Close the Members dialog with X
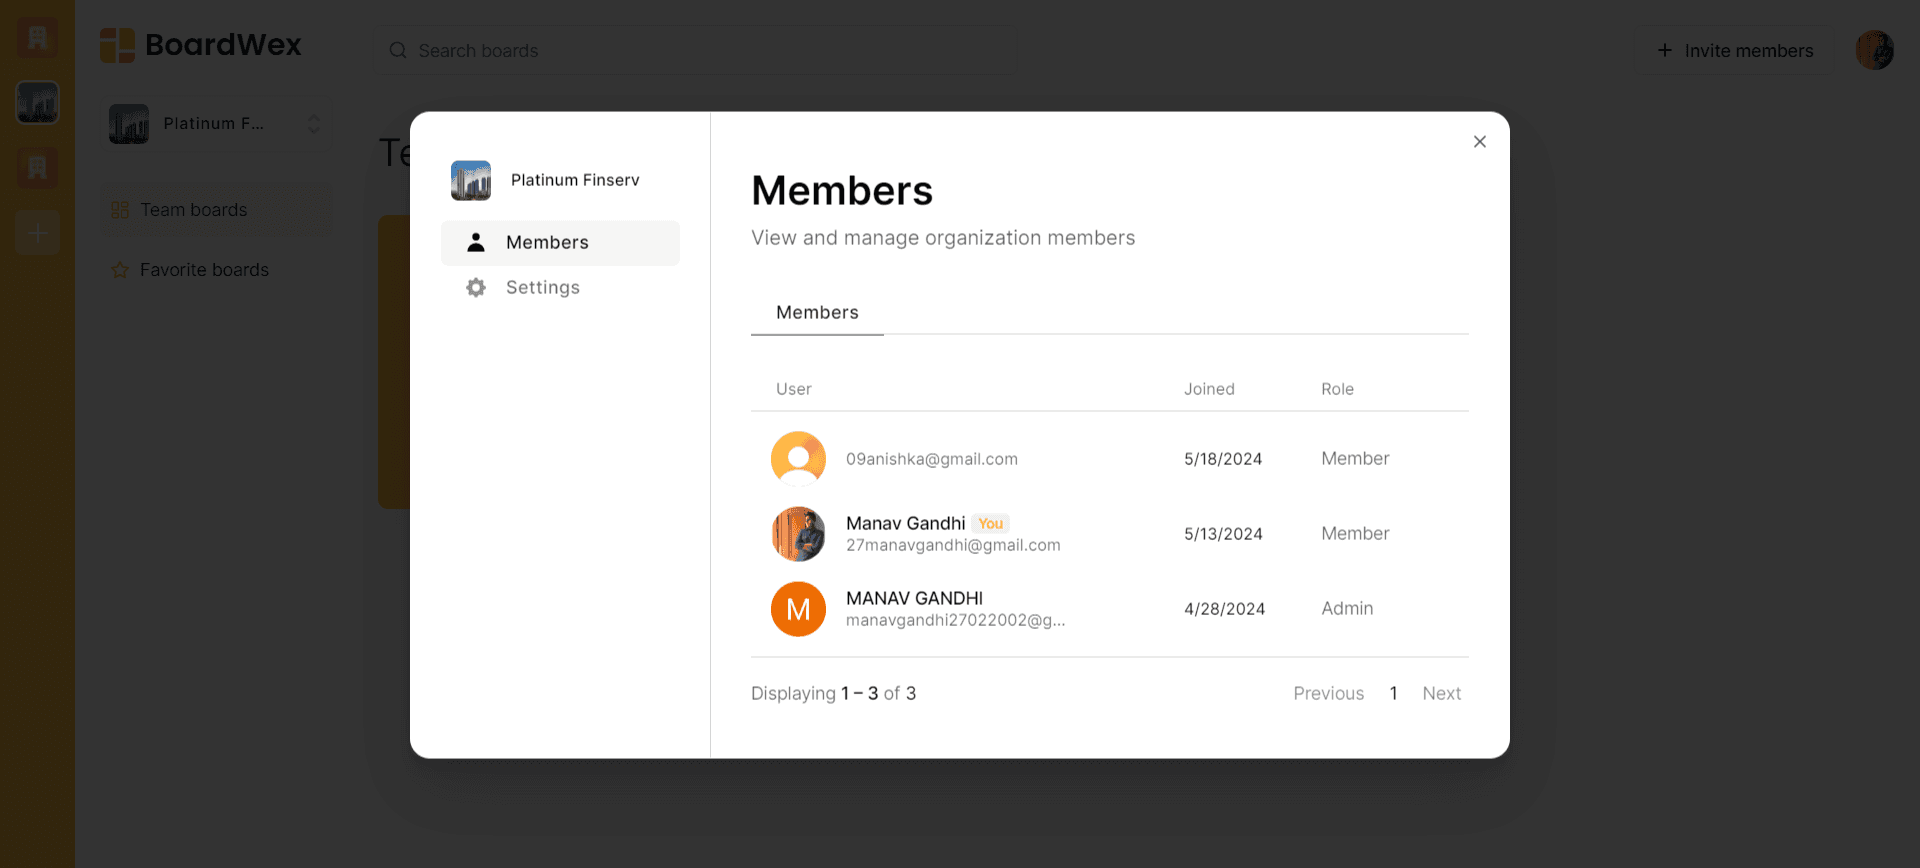Screen dimensions: 1920x868 1479,142
